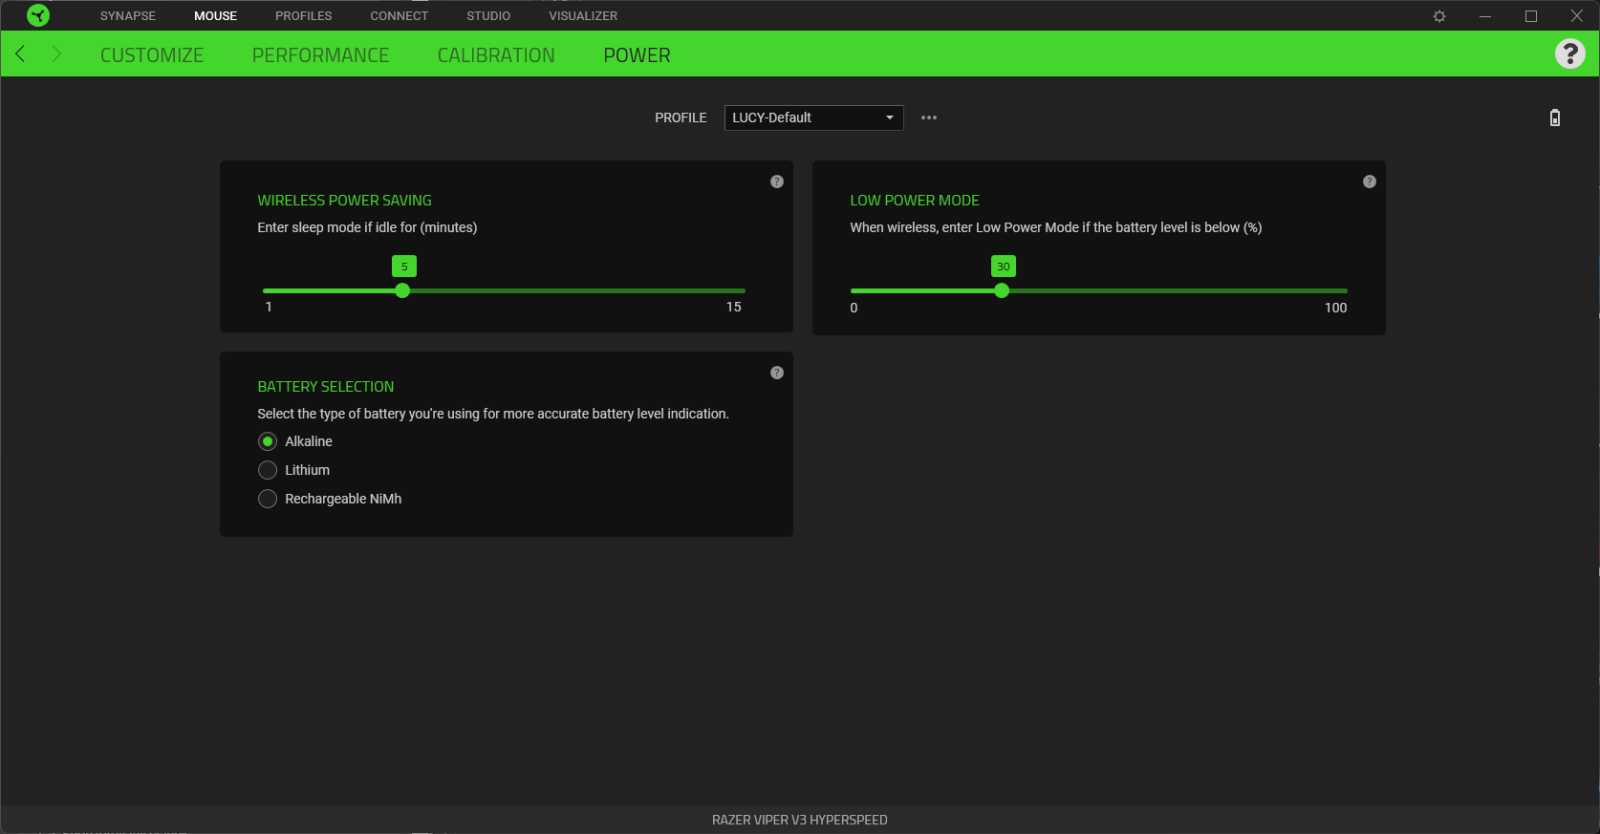Click sleep slider maximum label 15
The width and height of the screenshot is (1600, 834).
tap(734, 307)
